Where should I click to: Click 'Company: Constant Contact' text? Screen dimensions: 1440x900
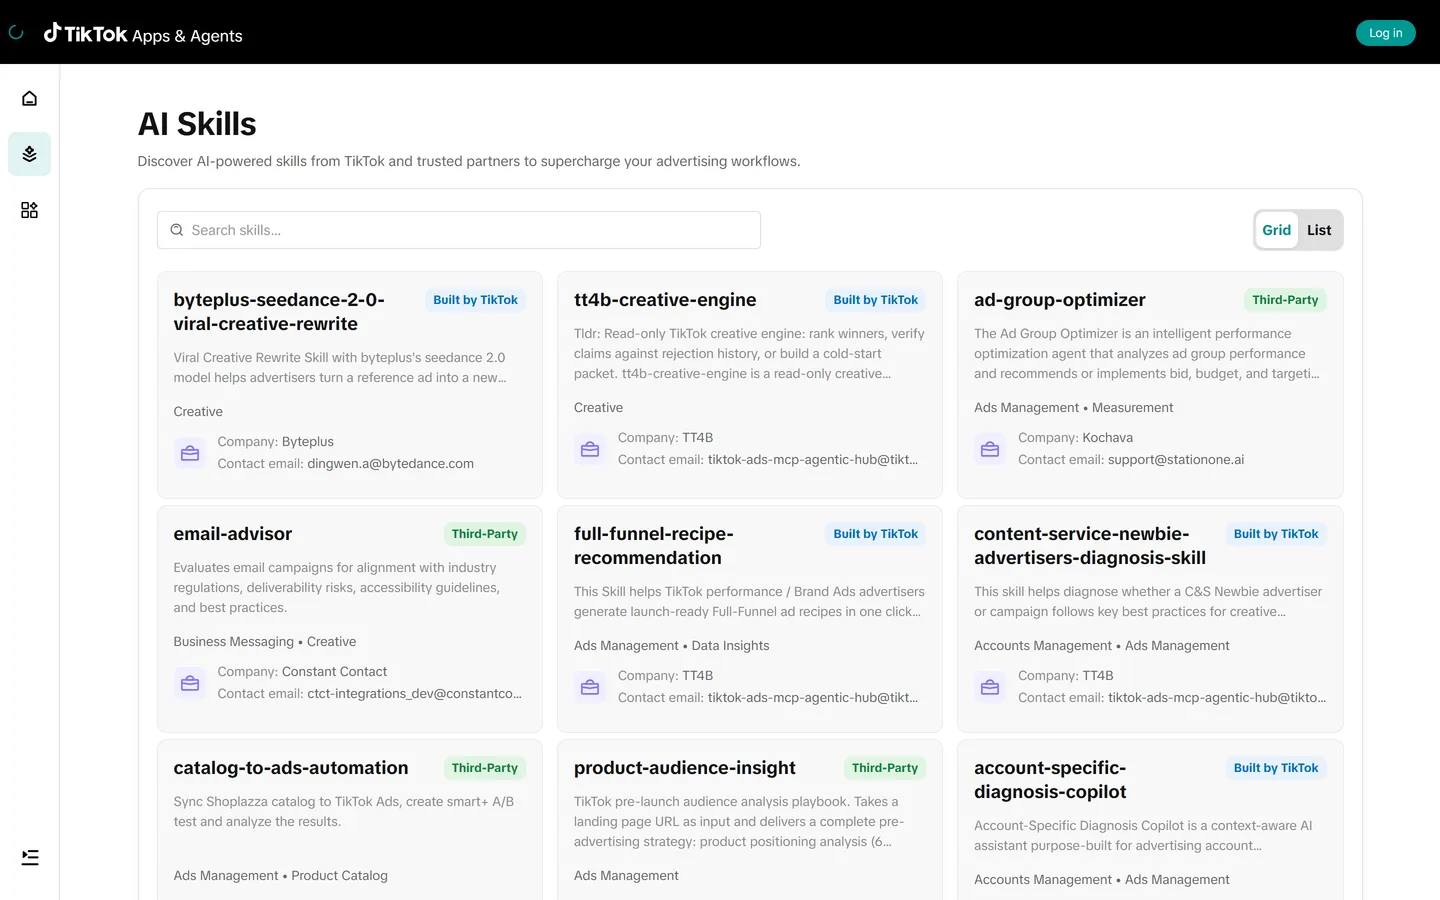coord(302,672)
